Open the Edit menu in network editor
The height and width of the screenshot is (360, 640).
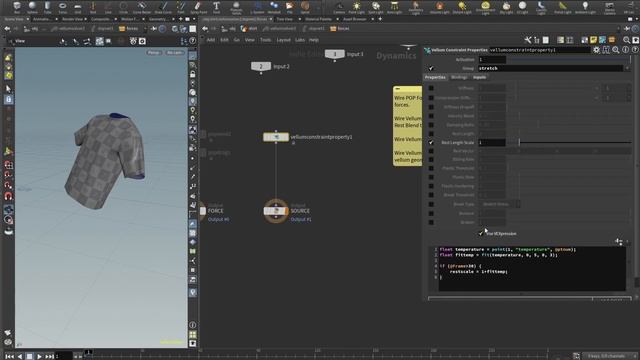pyautogui.click(x=224, y=40)
